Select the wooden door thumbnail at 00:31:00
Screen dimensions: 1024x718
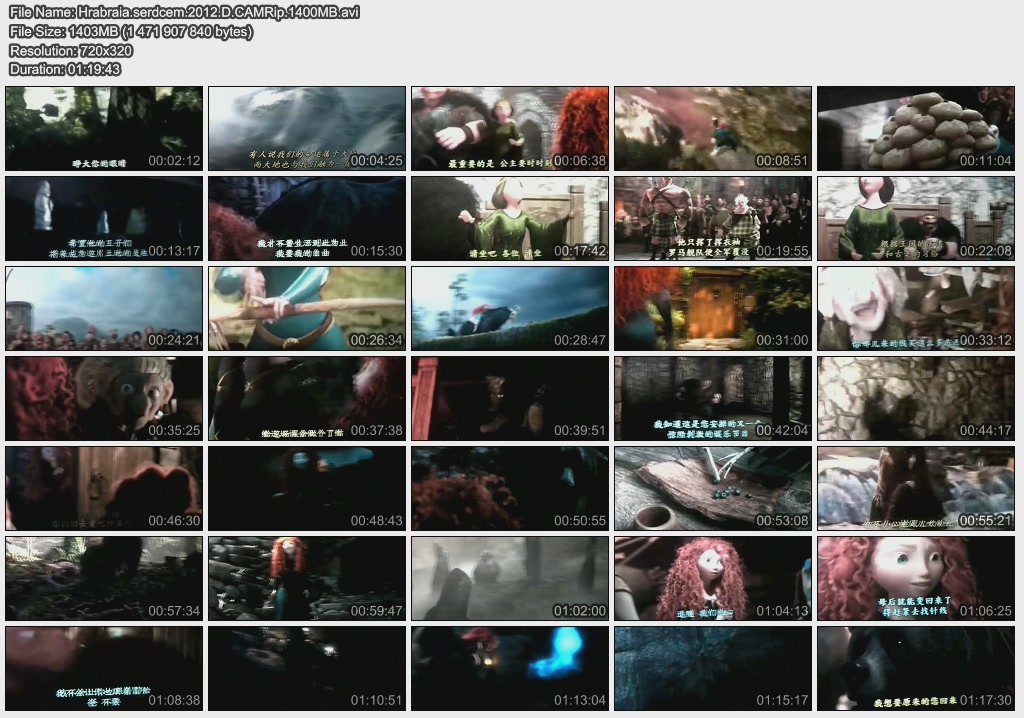(x=713, y=308)
